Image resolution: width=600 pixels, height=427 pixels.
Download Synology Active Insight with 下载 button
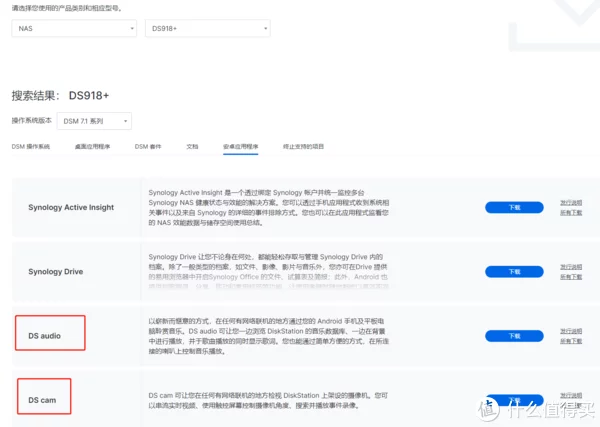tap(514, 207)
